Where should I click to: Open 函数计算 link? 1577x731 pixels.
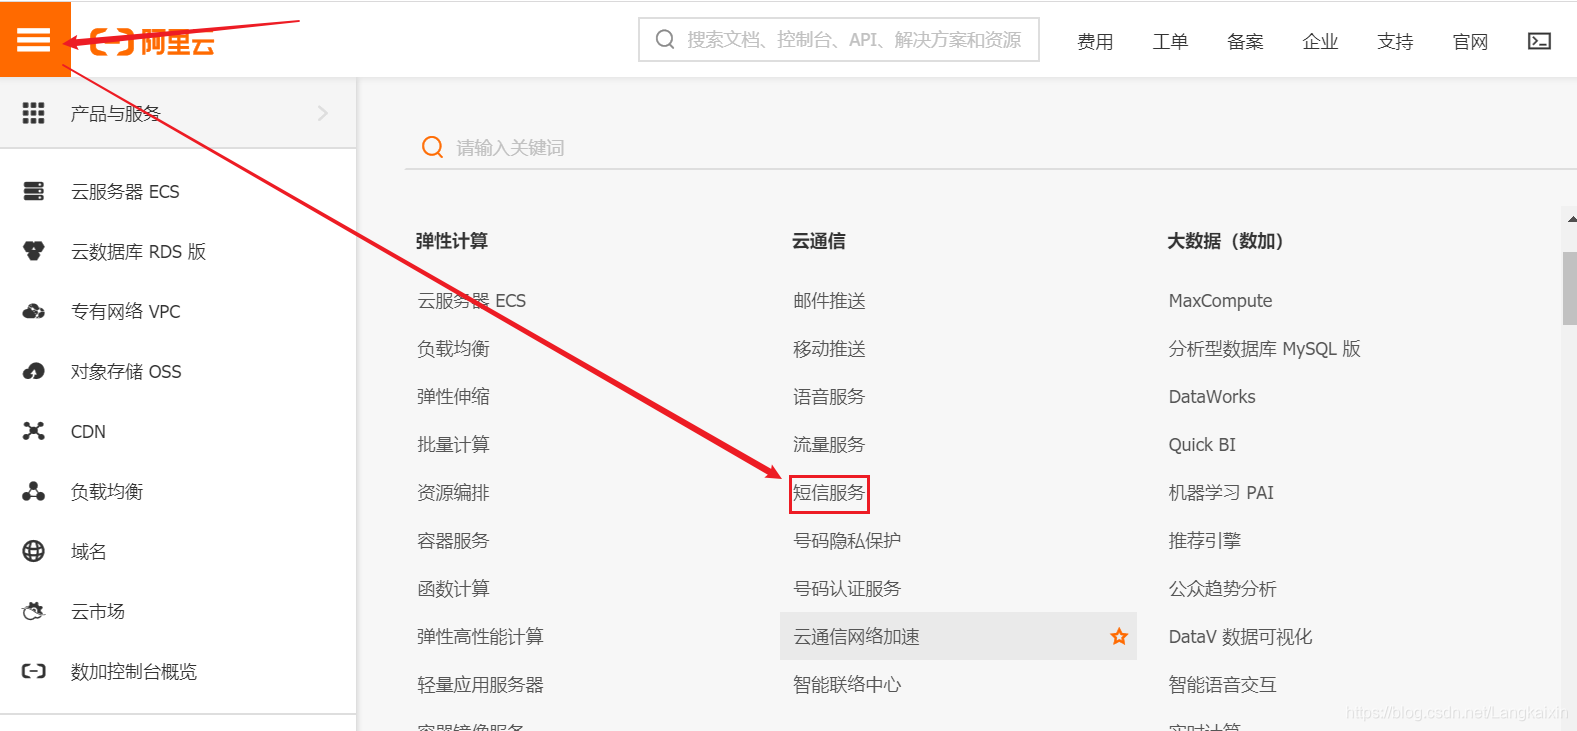coord(453,589)
